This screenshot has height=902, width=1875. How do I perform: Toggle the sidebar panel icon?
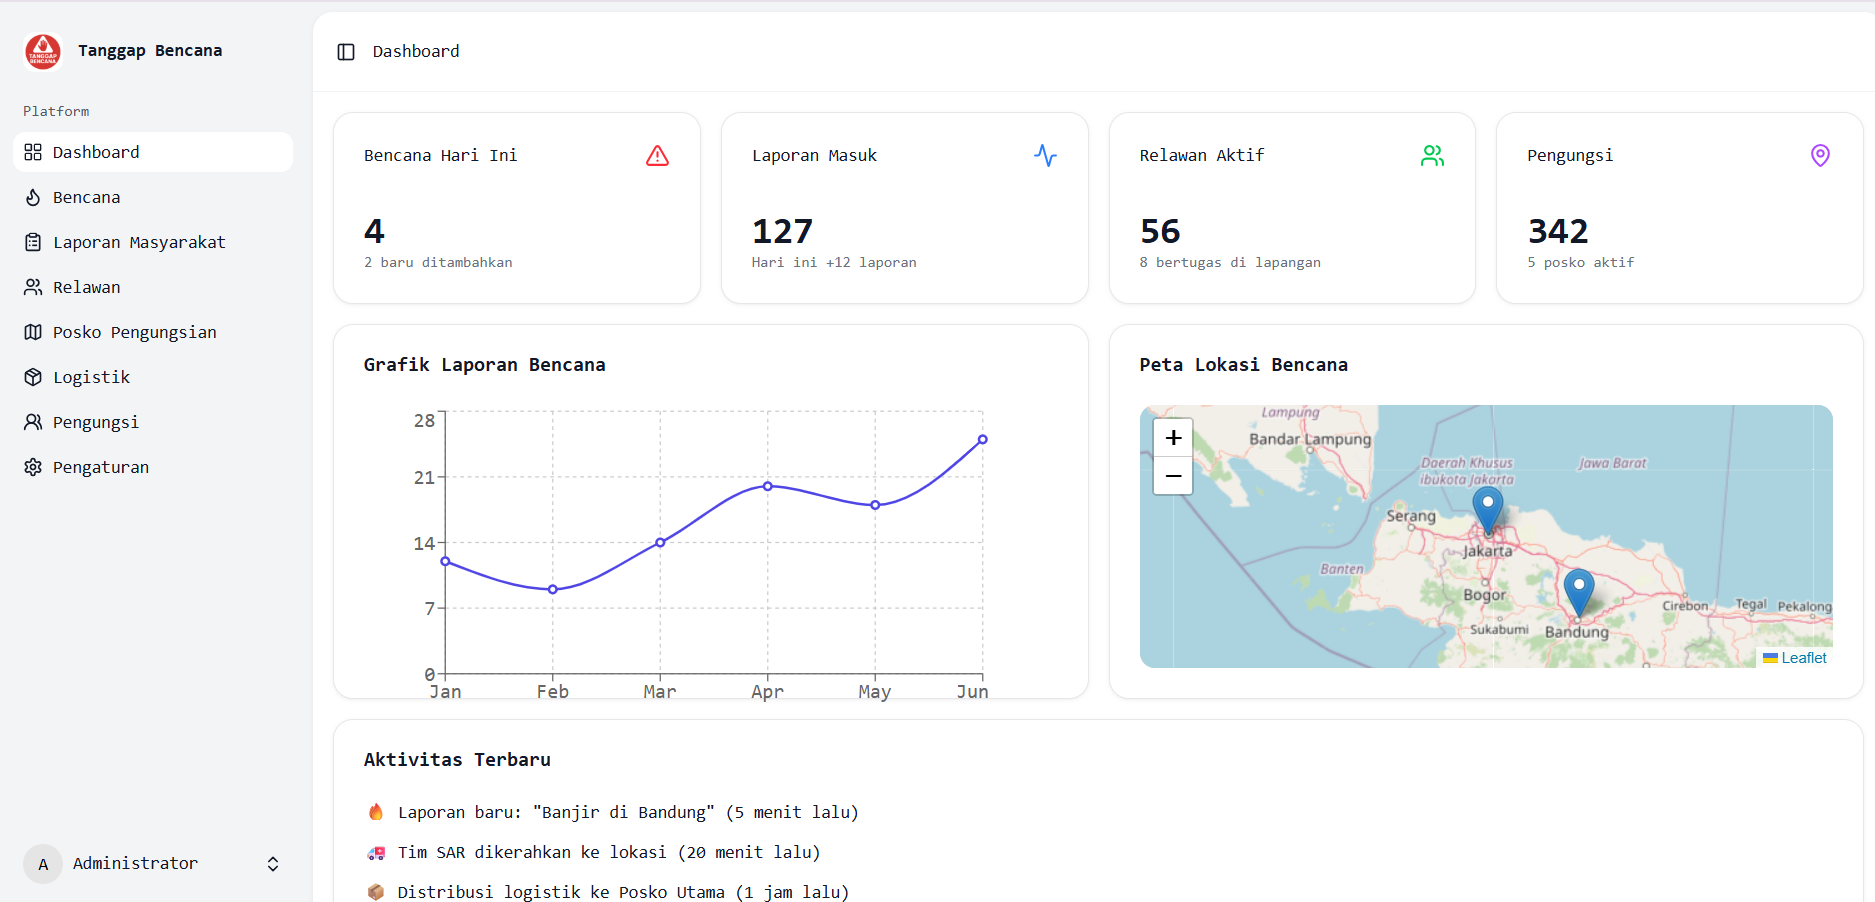pos(346,52)
